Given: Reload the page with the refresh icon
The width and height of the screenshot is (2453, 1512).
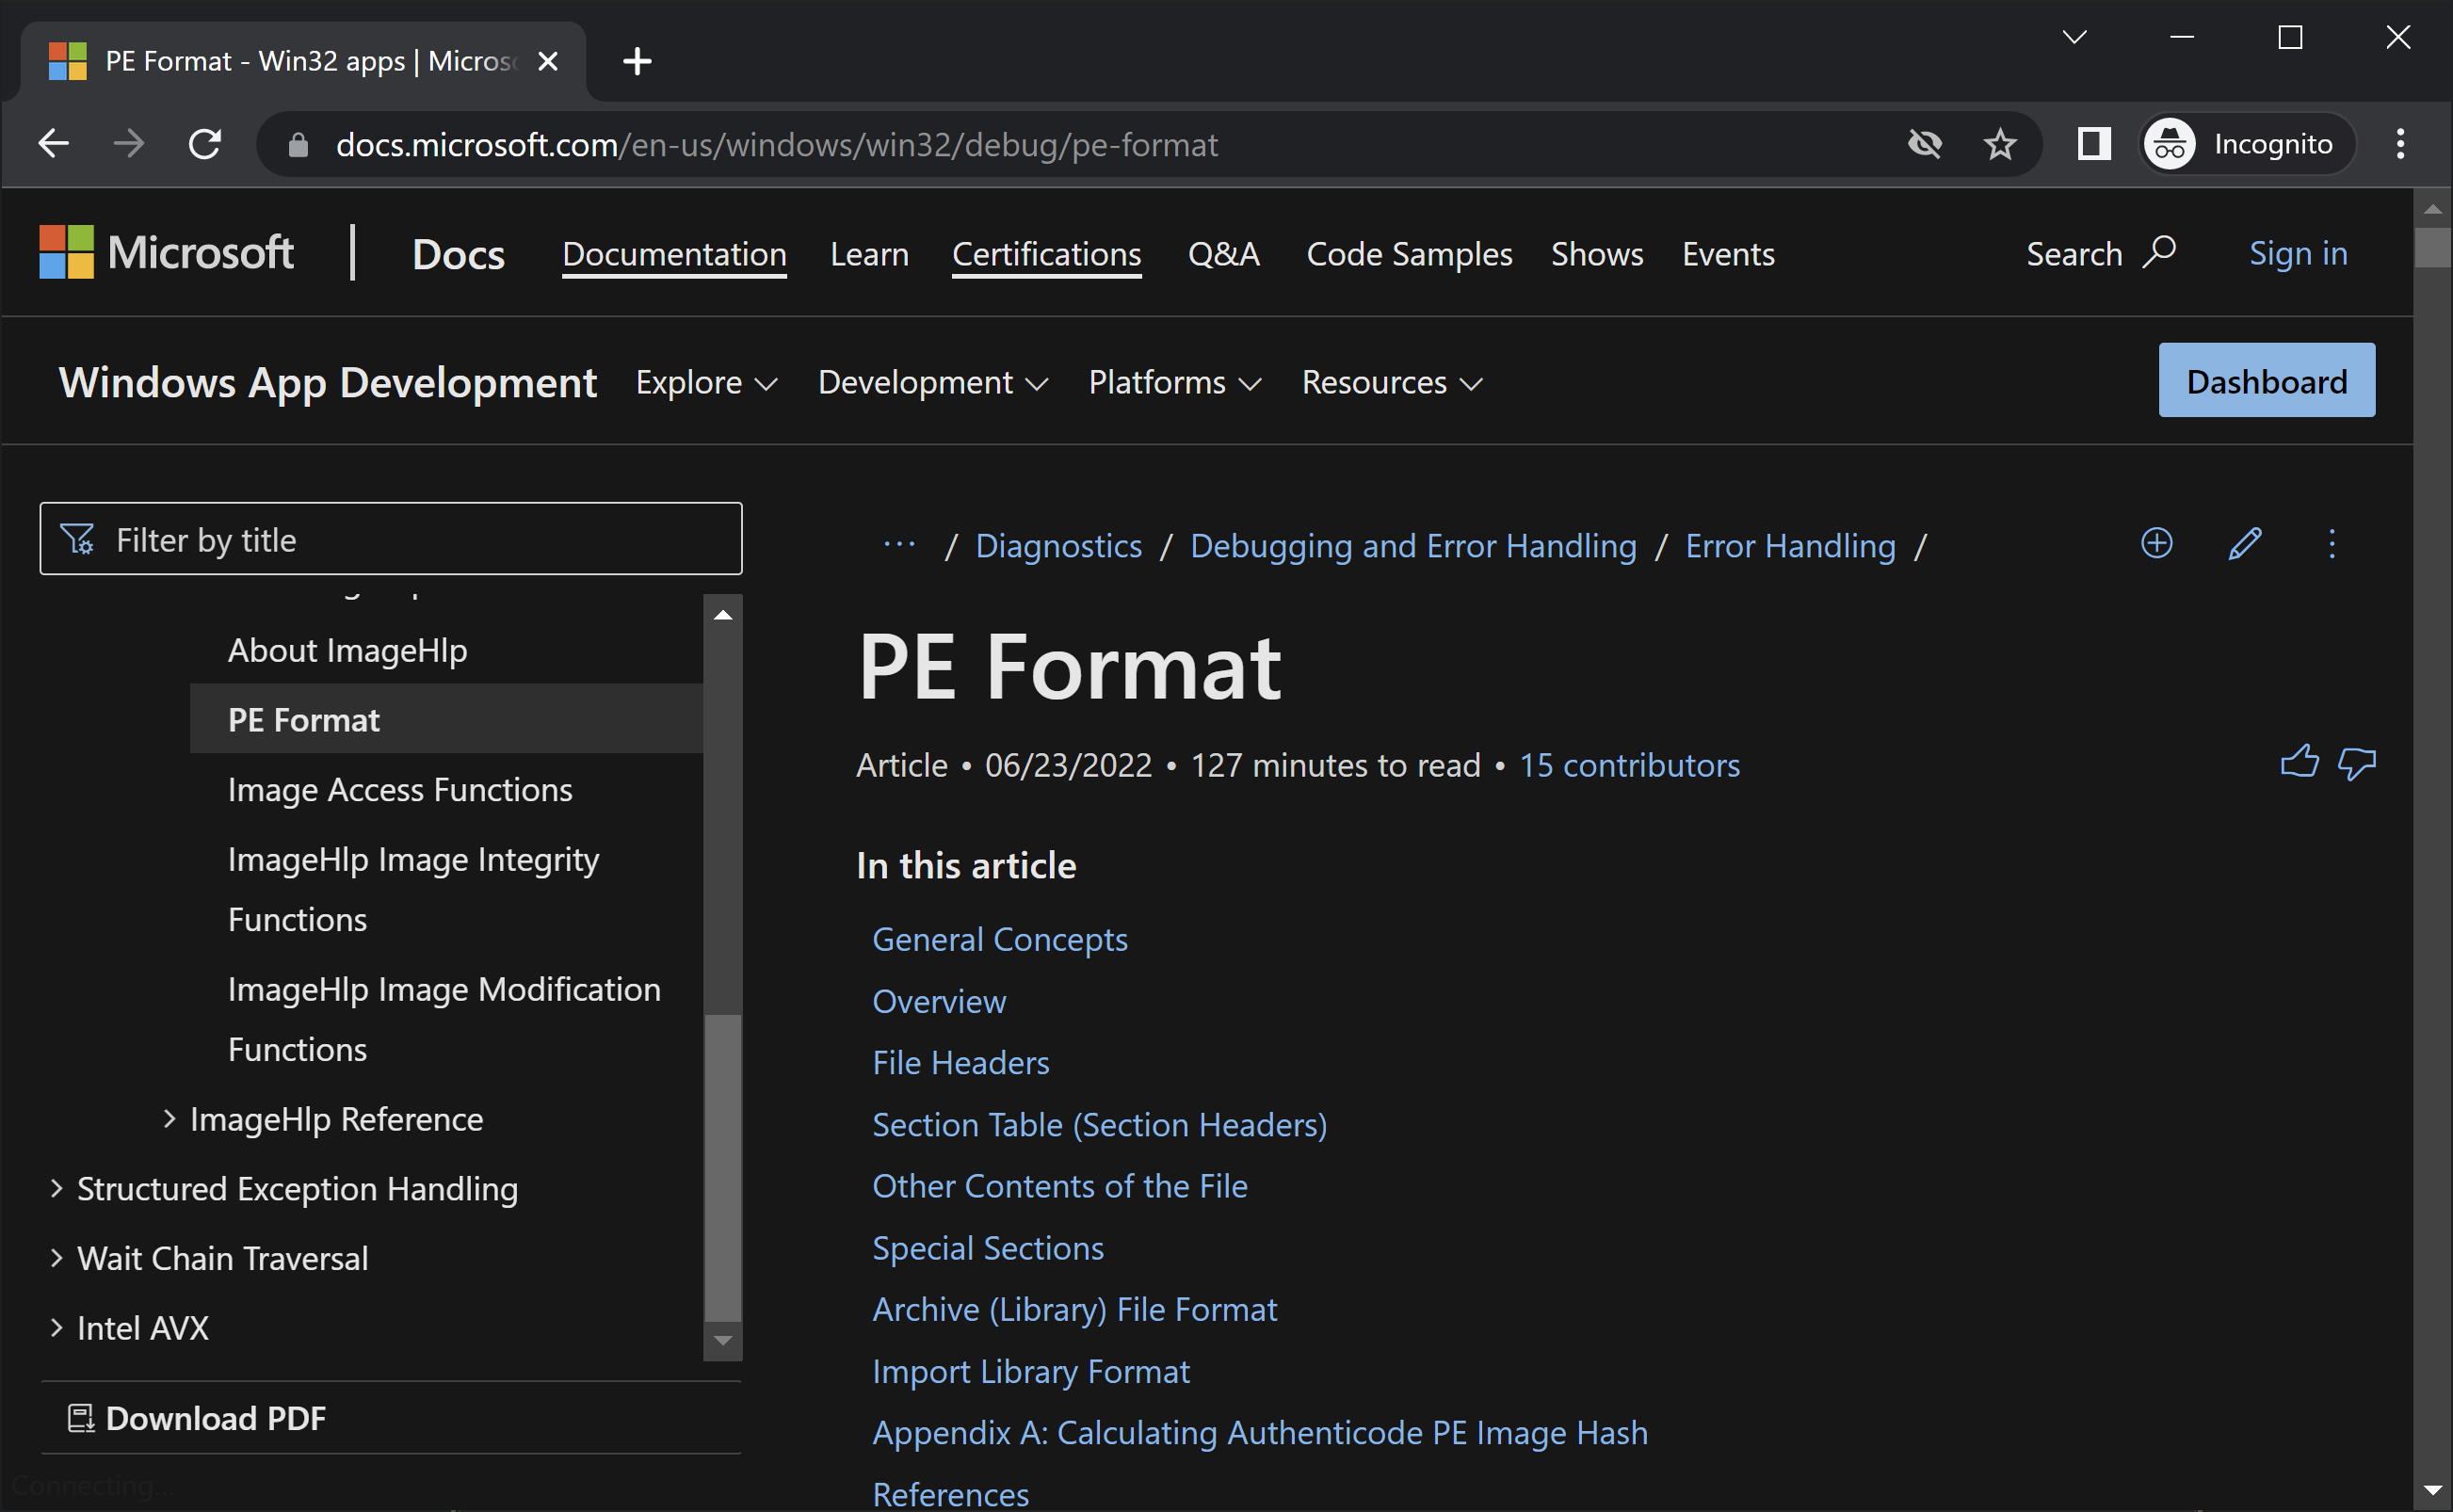Looking at the screenshot, I should (x=205, y=145).
